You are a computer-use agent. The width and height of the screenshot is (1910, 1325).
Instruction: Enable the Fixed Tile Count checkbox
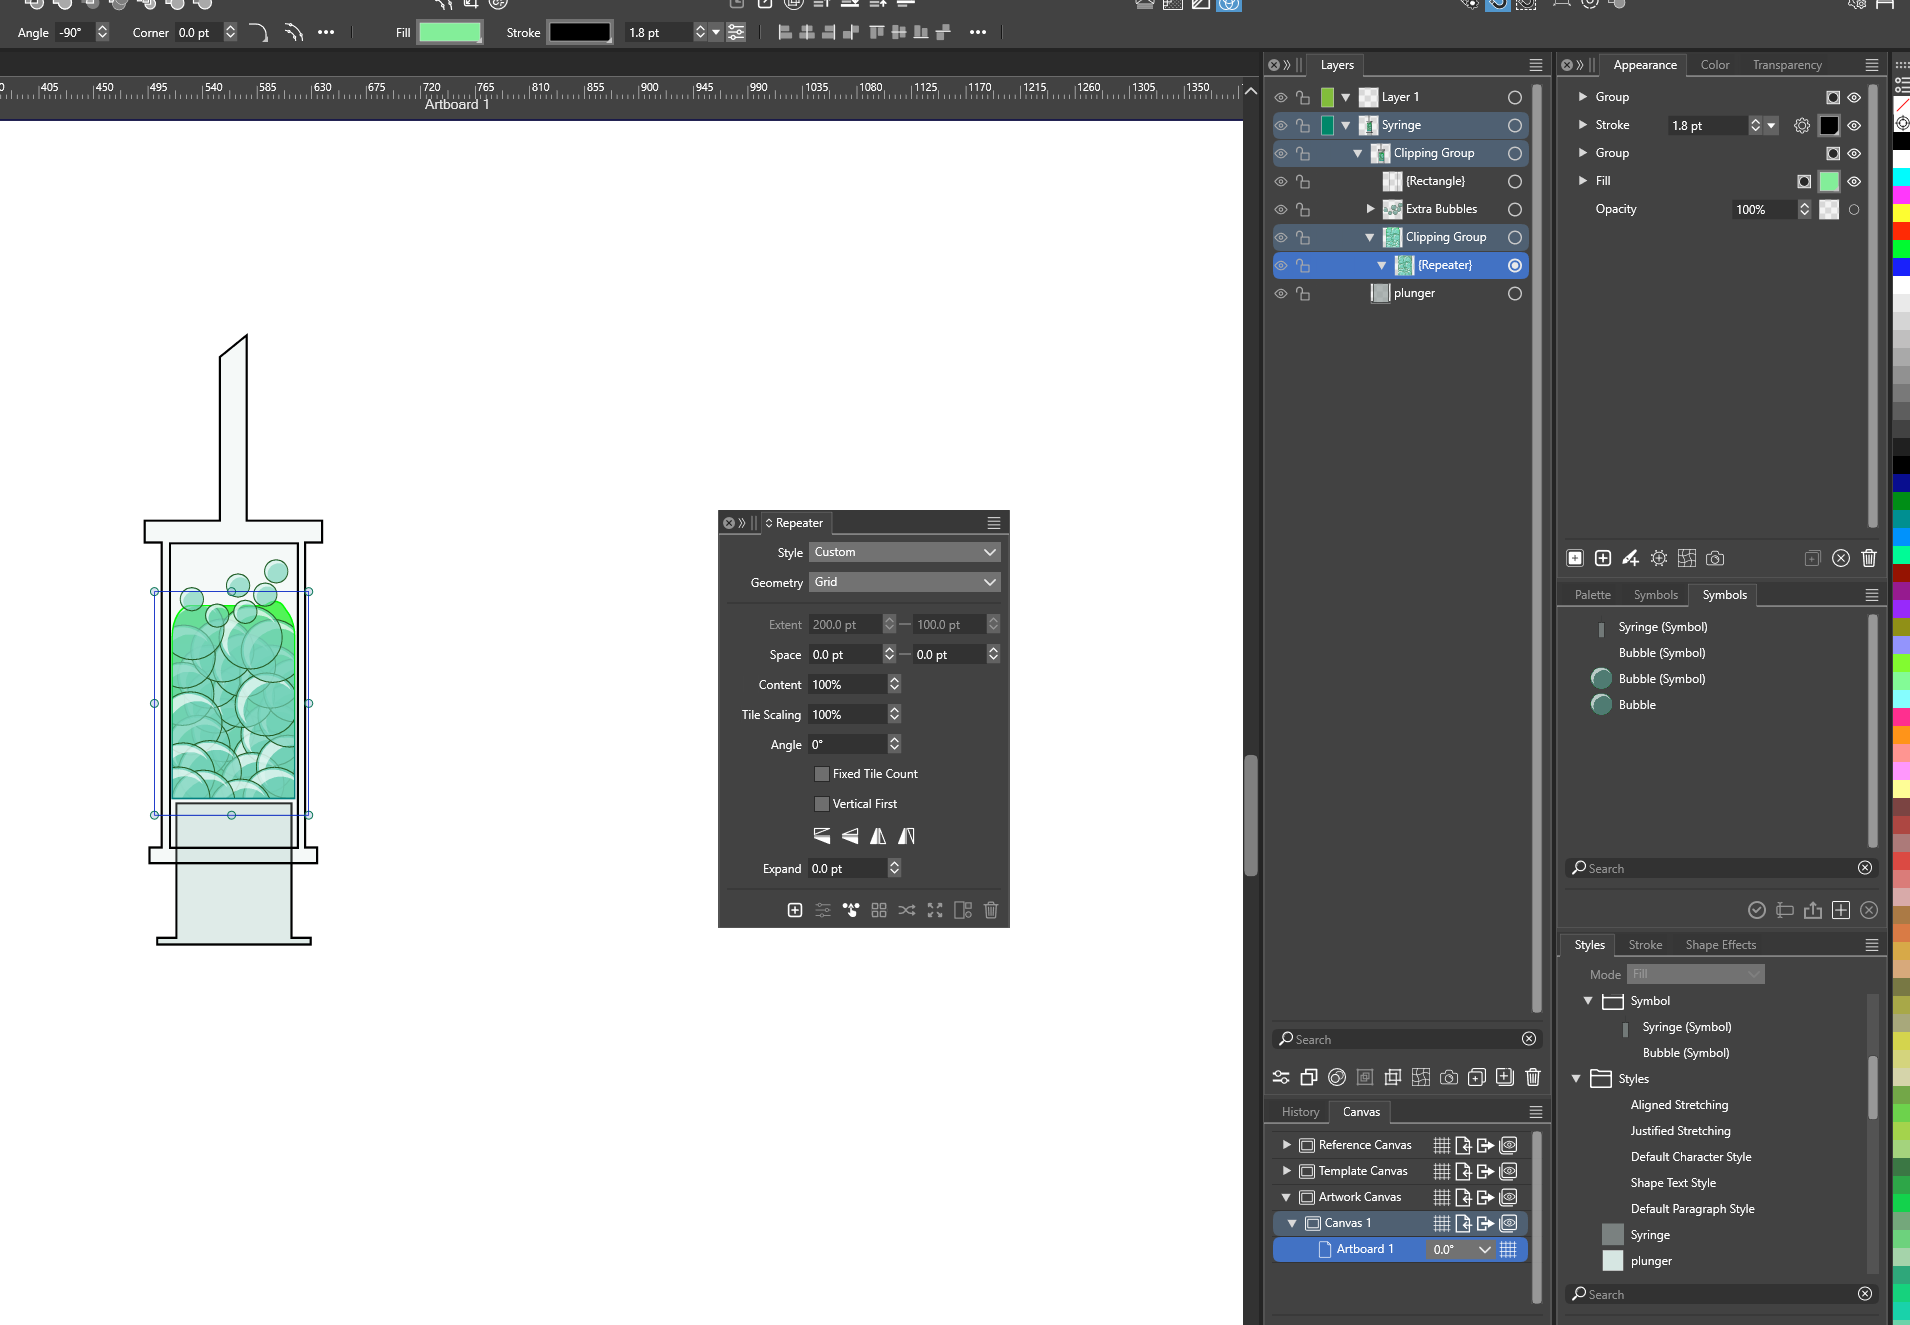click(822, 774)
